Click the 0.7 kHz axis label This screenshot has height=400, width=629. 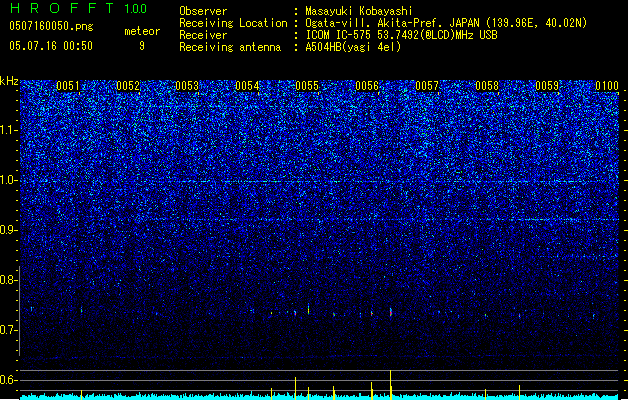(x=8, y=330)
